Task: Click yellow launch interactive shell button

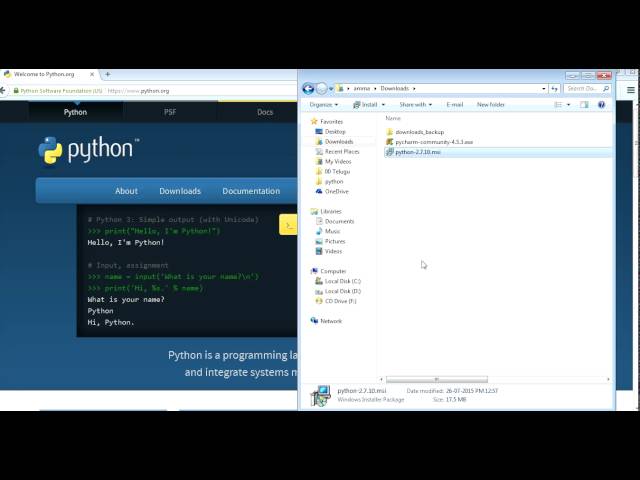Action: tap(288, 224)
